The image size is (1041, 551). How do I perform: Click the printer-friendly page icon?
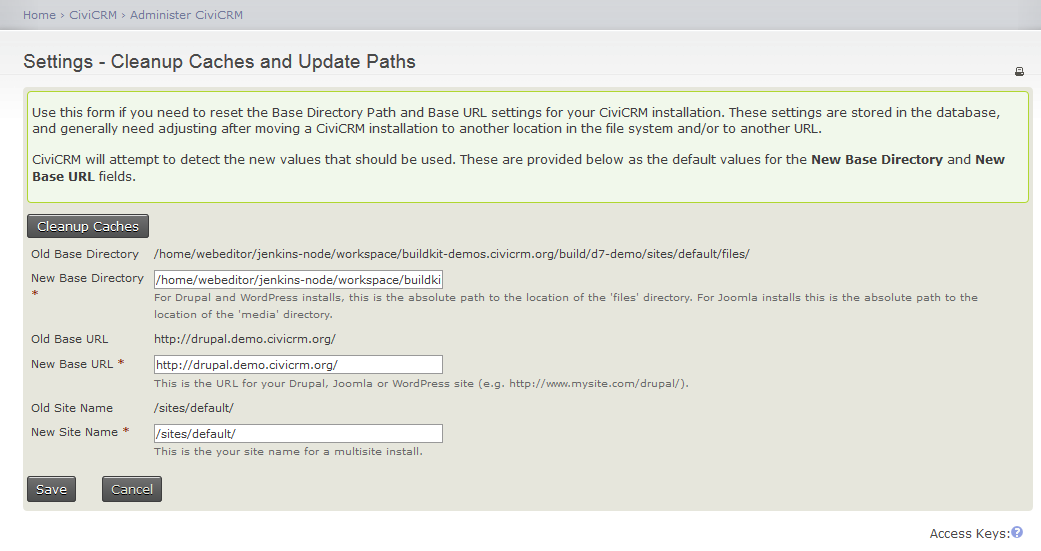(x=1019, y=72)
